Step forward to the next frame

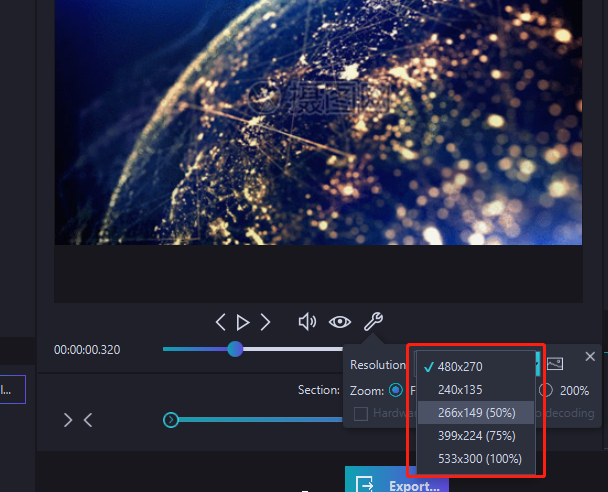point(265,322)
